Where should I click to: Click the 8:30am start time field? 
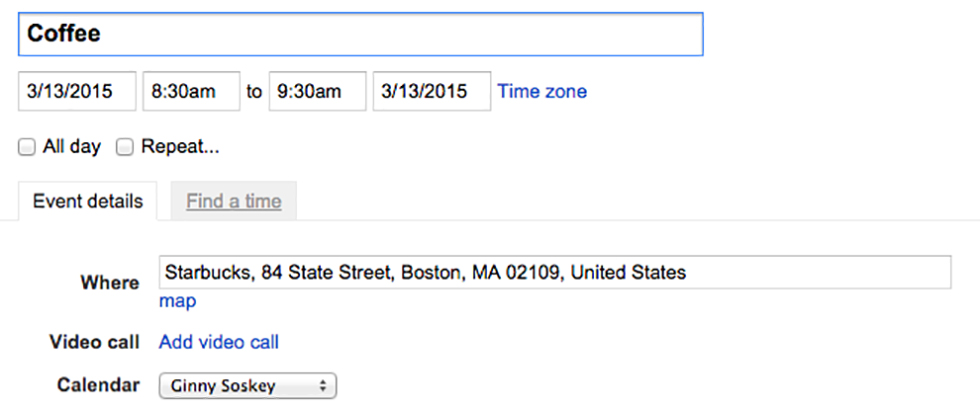(191, 92)
